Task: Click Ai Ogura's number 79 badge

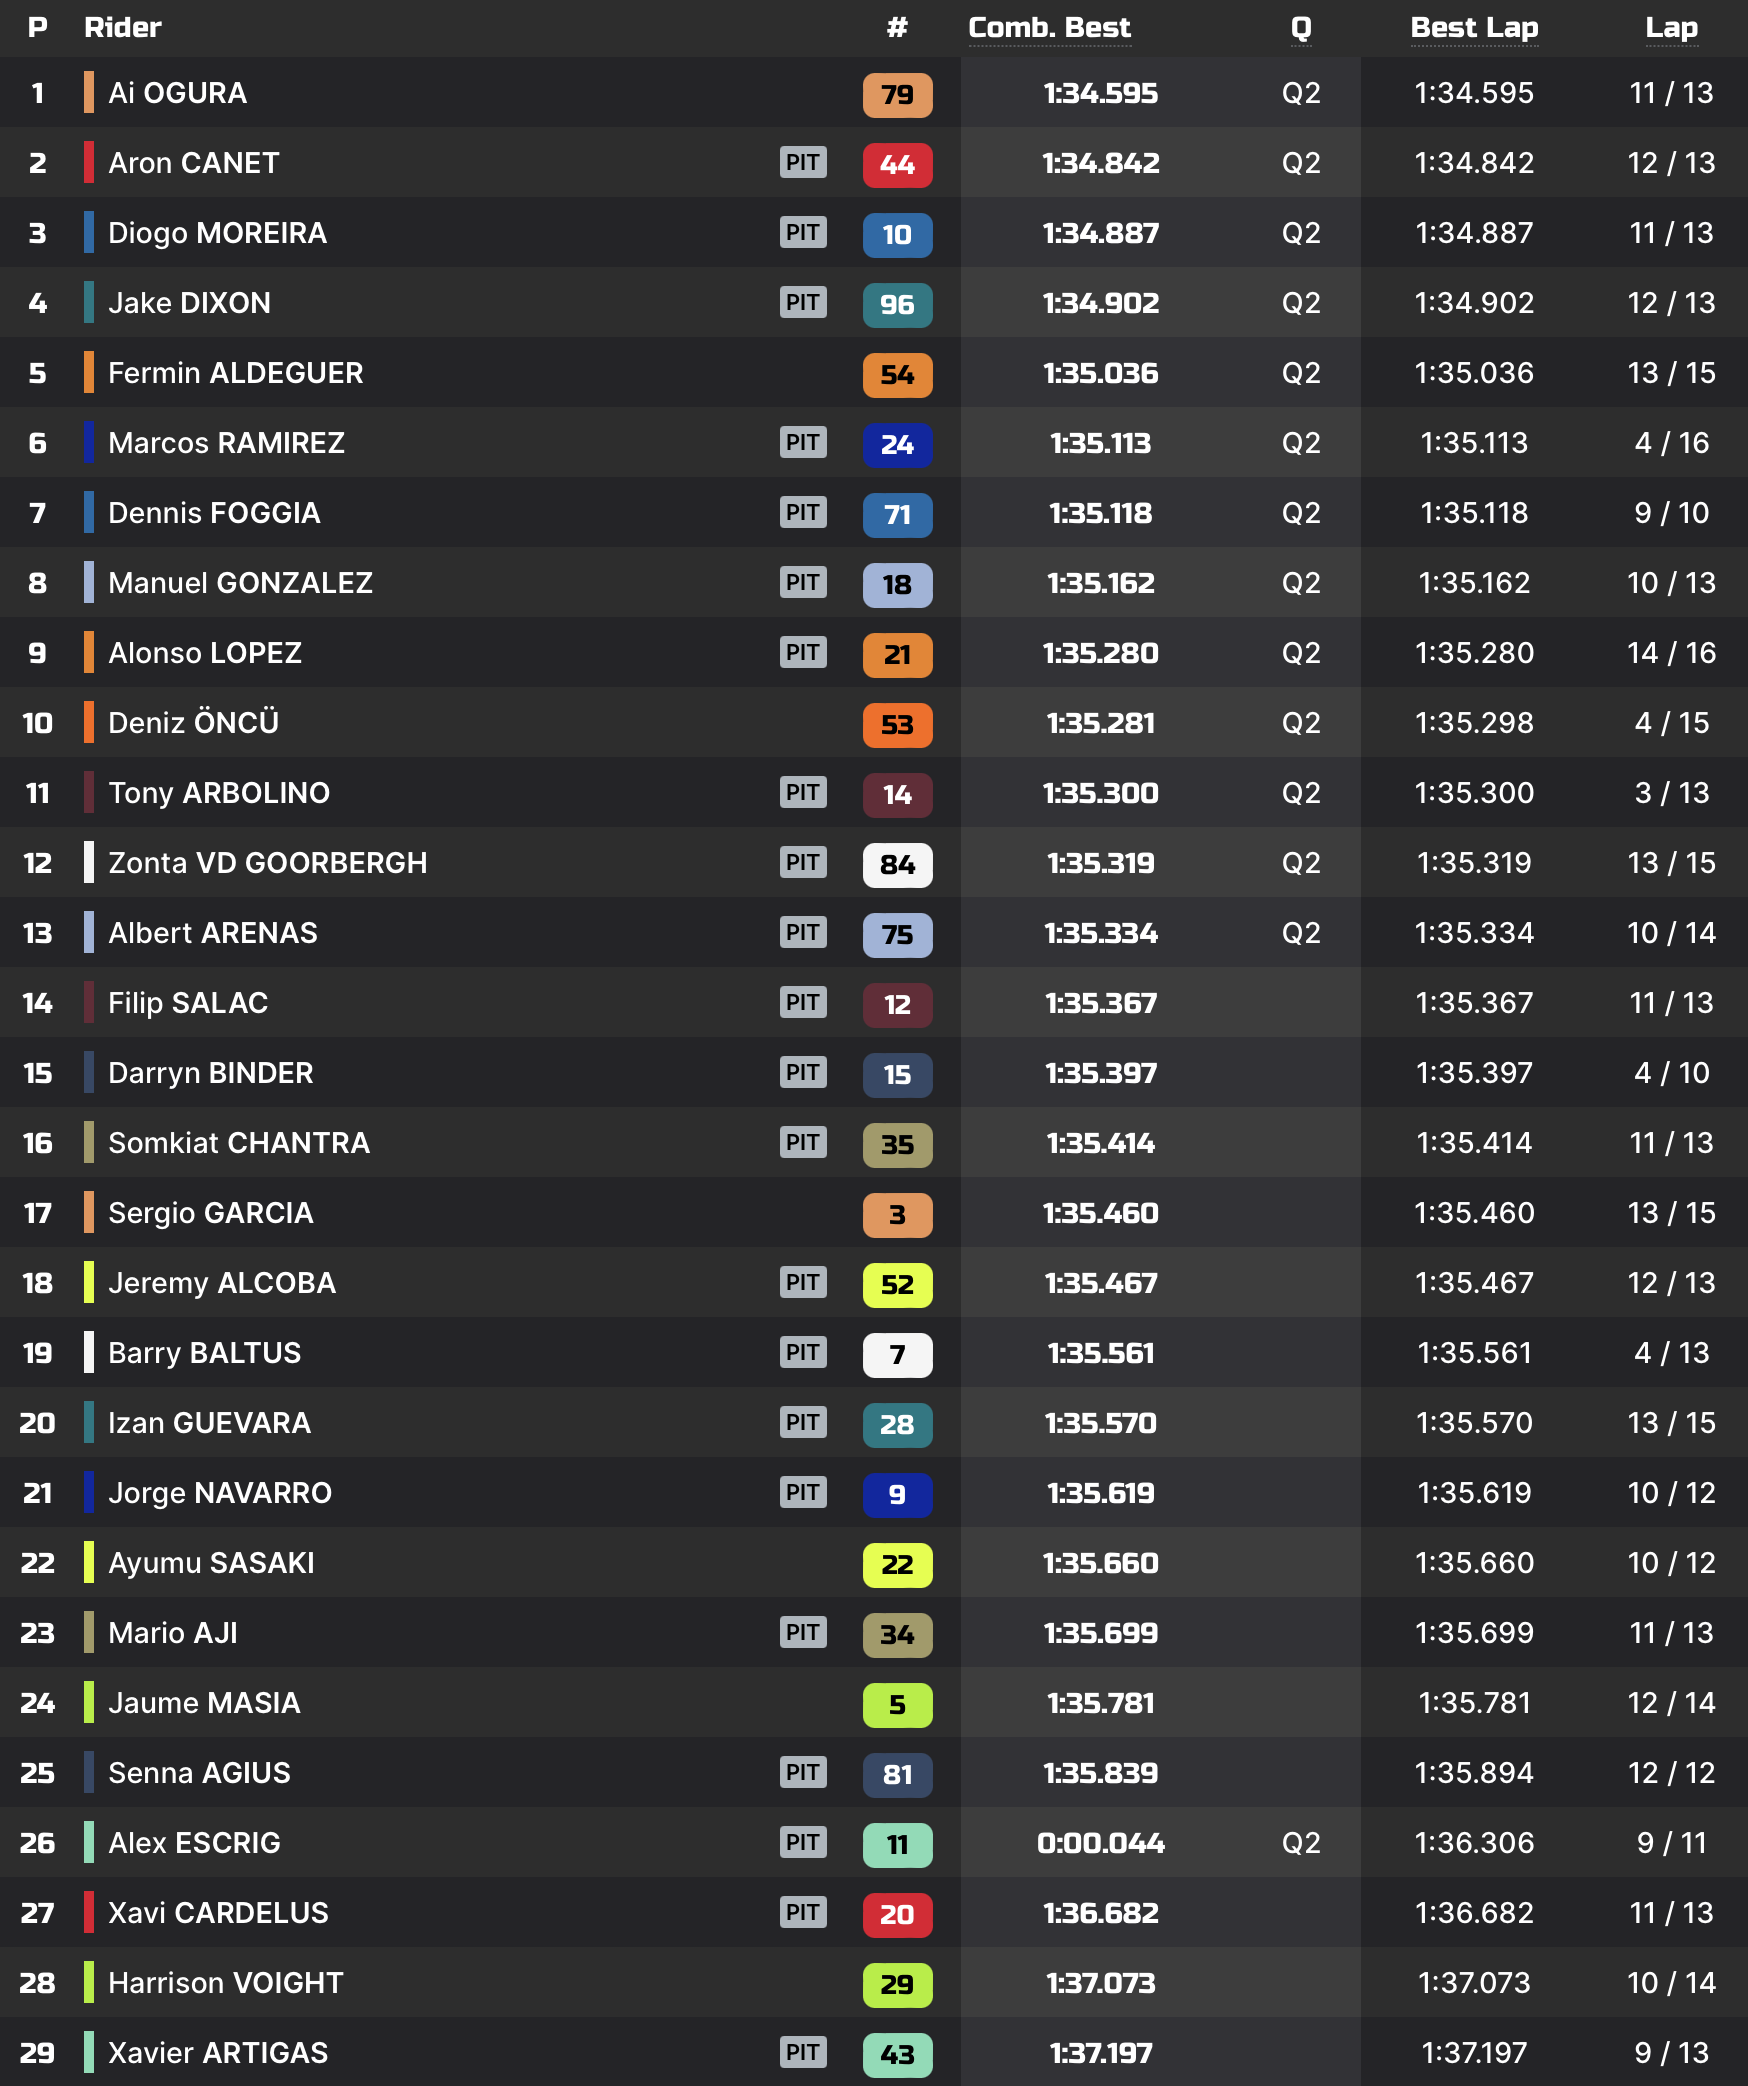Action: point(897,94)
